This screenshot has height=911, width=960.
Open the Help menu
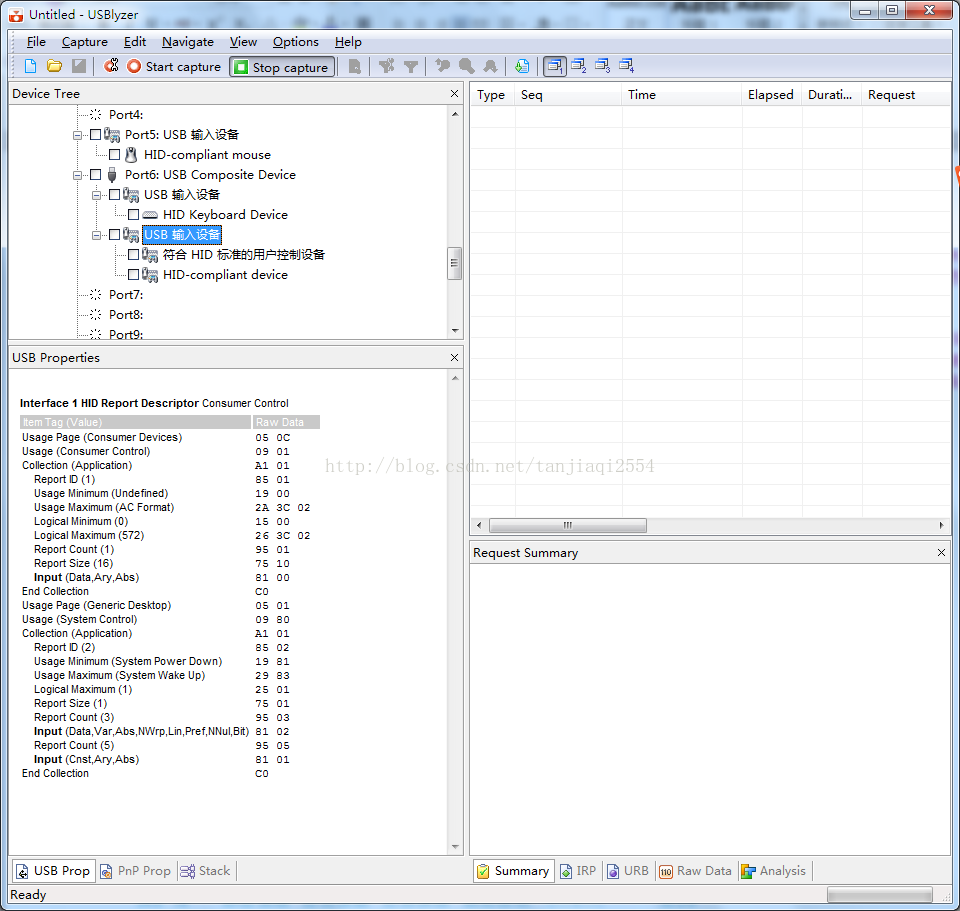[348, 42]
